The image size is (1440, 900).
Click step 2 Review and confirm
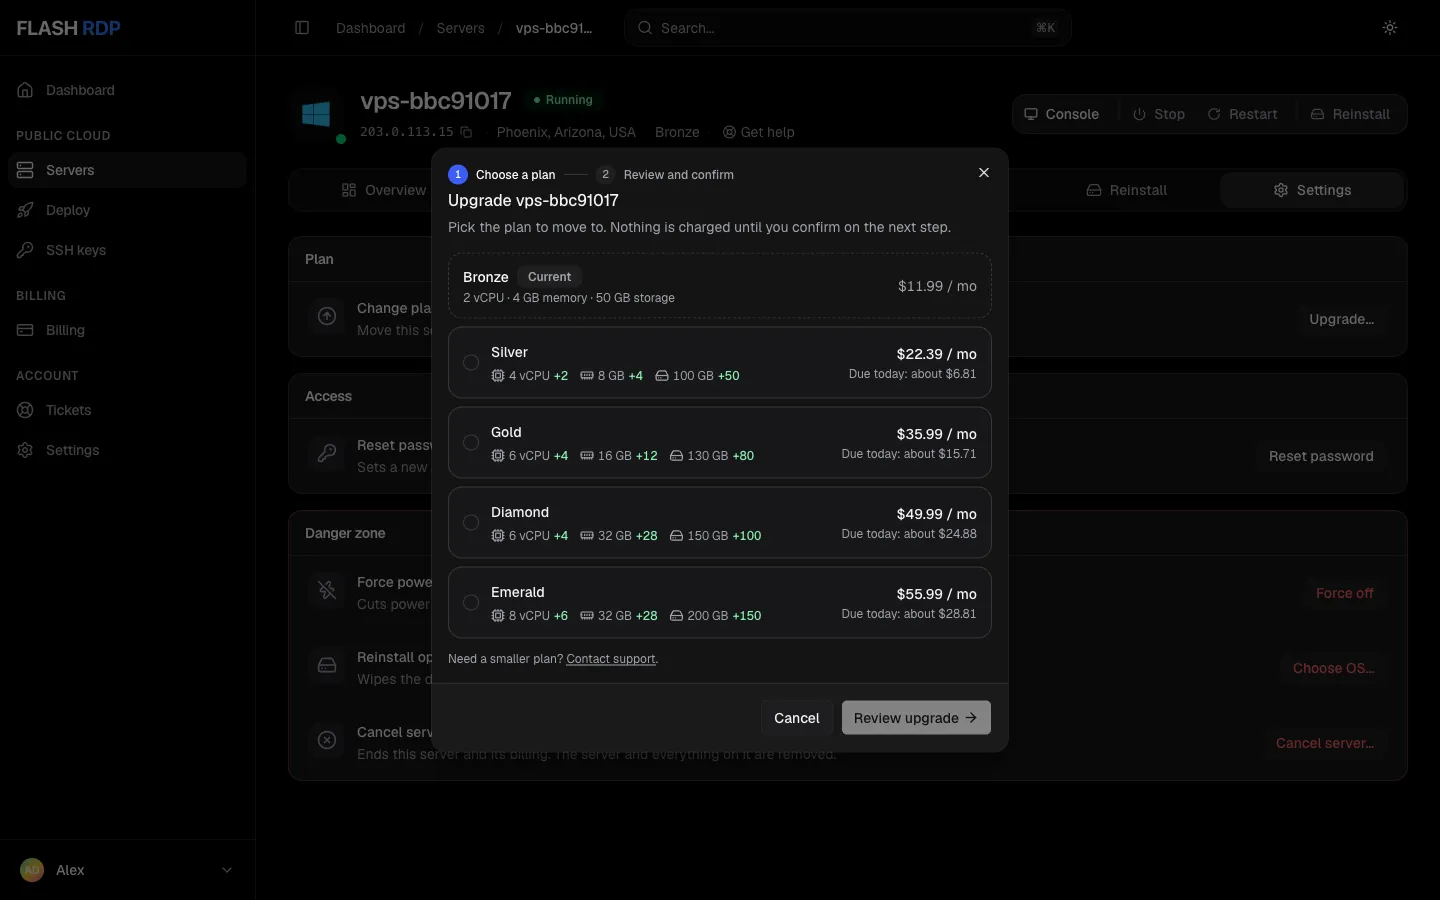click(x=665, y=174)
